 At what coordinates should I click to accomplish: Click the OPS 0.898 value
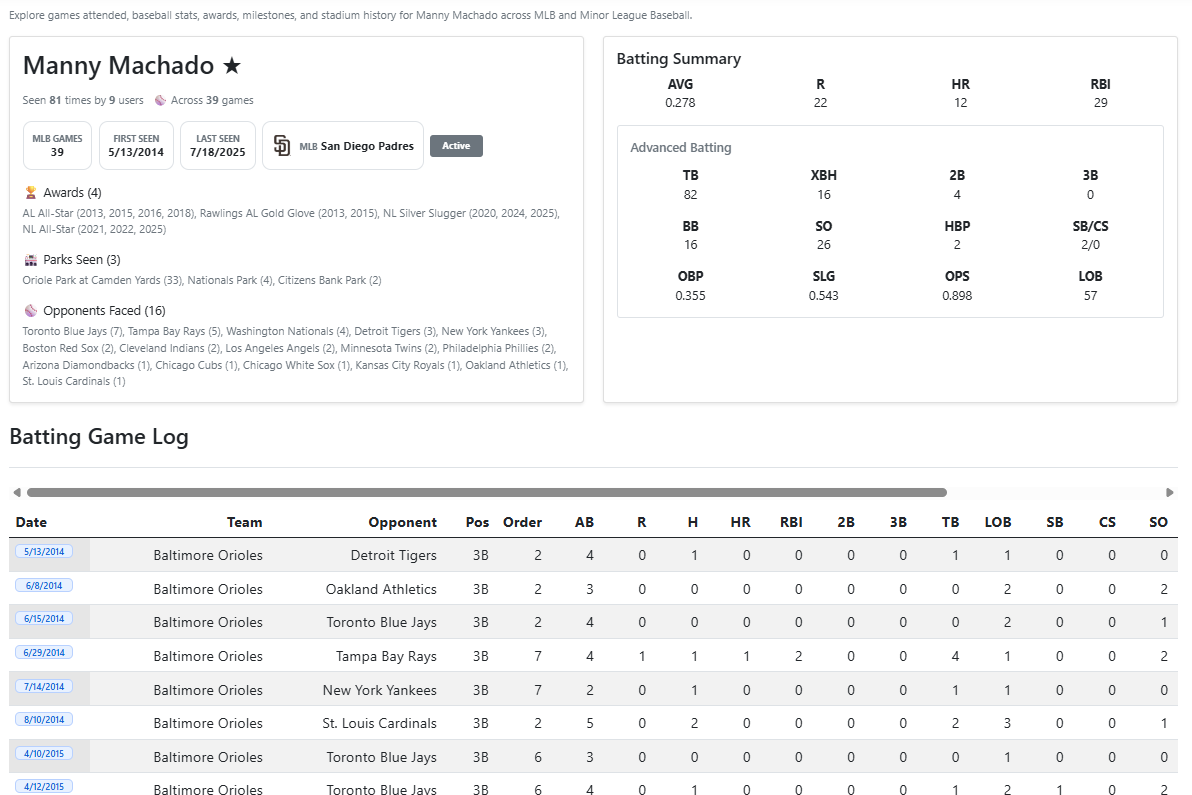pyautogui.click(x=956, y=296)
